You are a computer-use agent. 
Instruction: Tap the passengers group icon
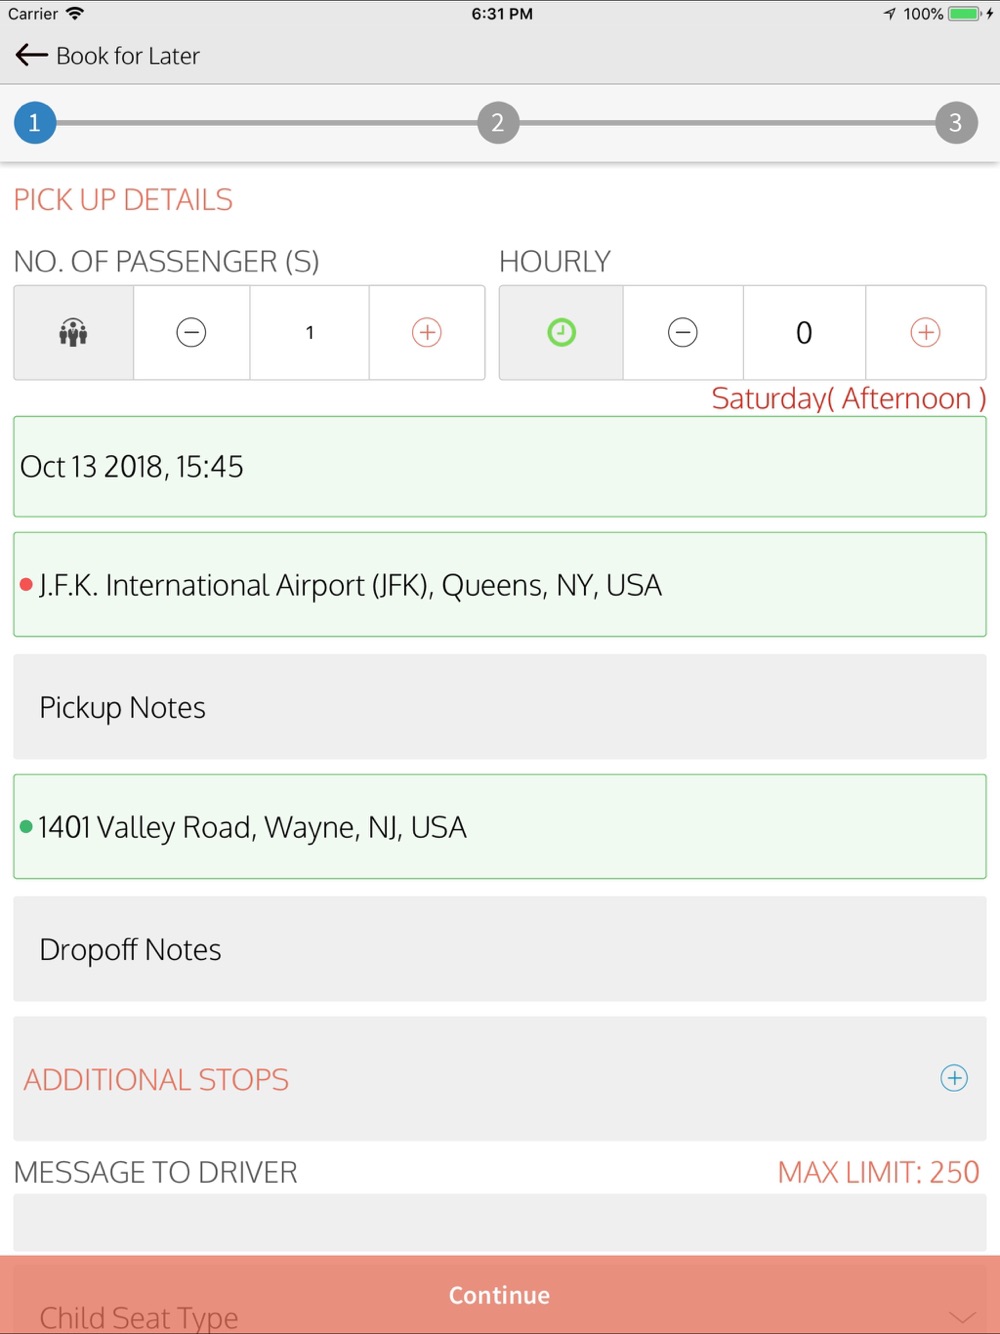tap(73, 333)
